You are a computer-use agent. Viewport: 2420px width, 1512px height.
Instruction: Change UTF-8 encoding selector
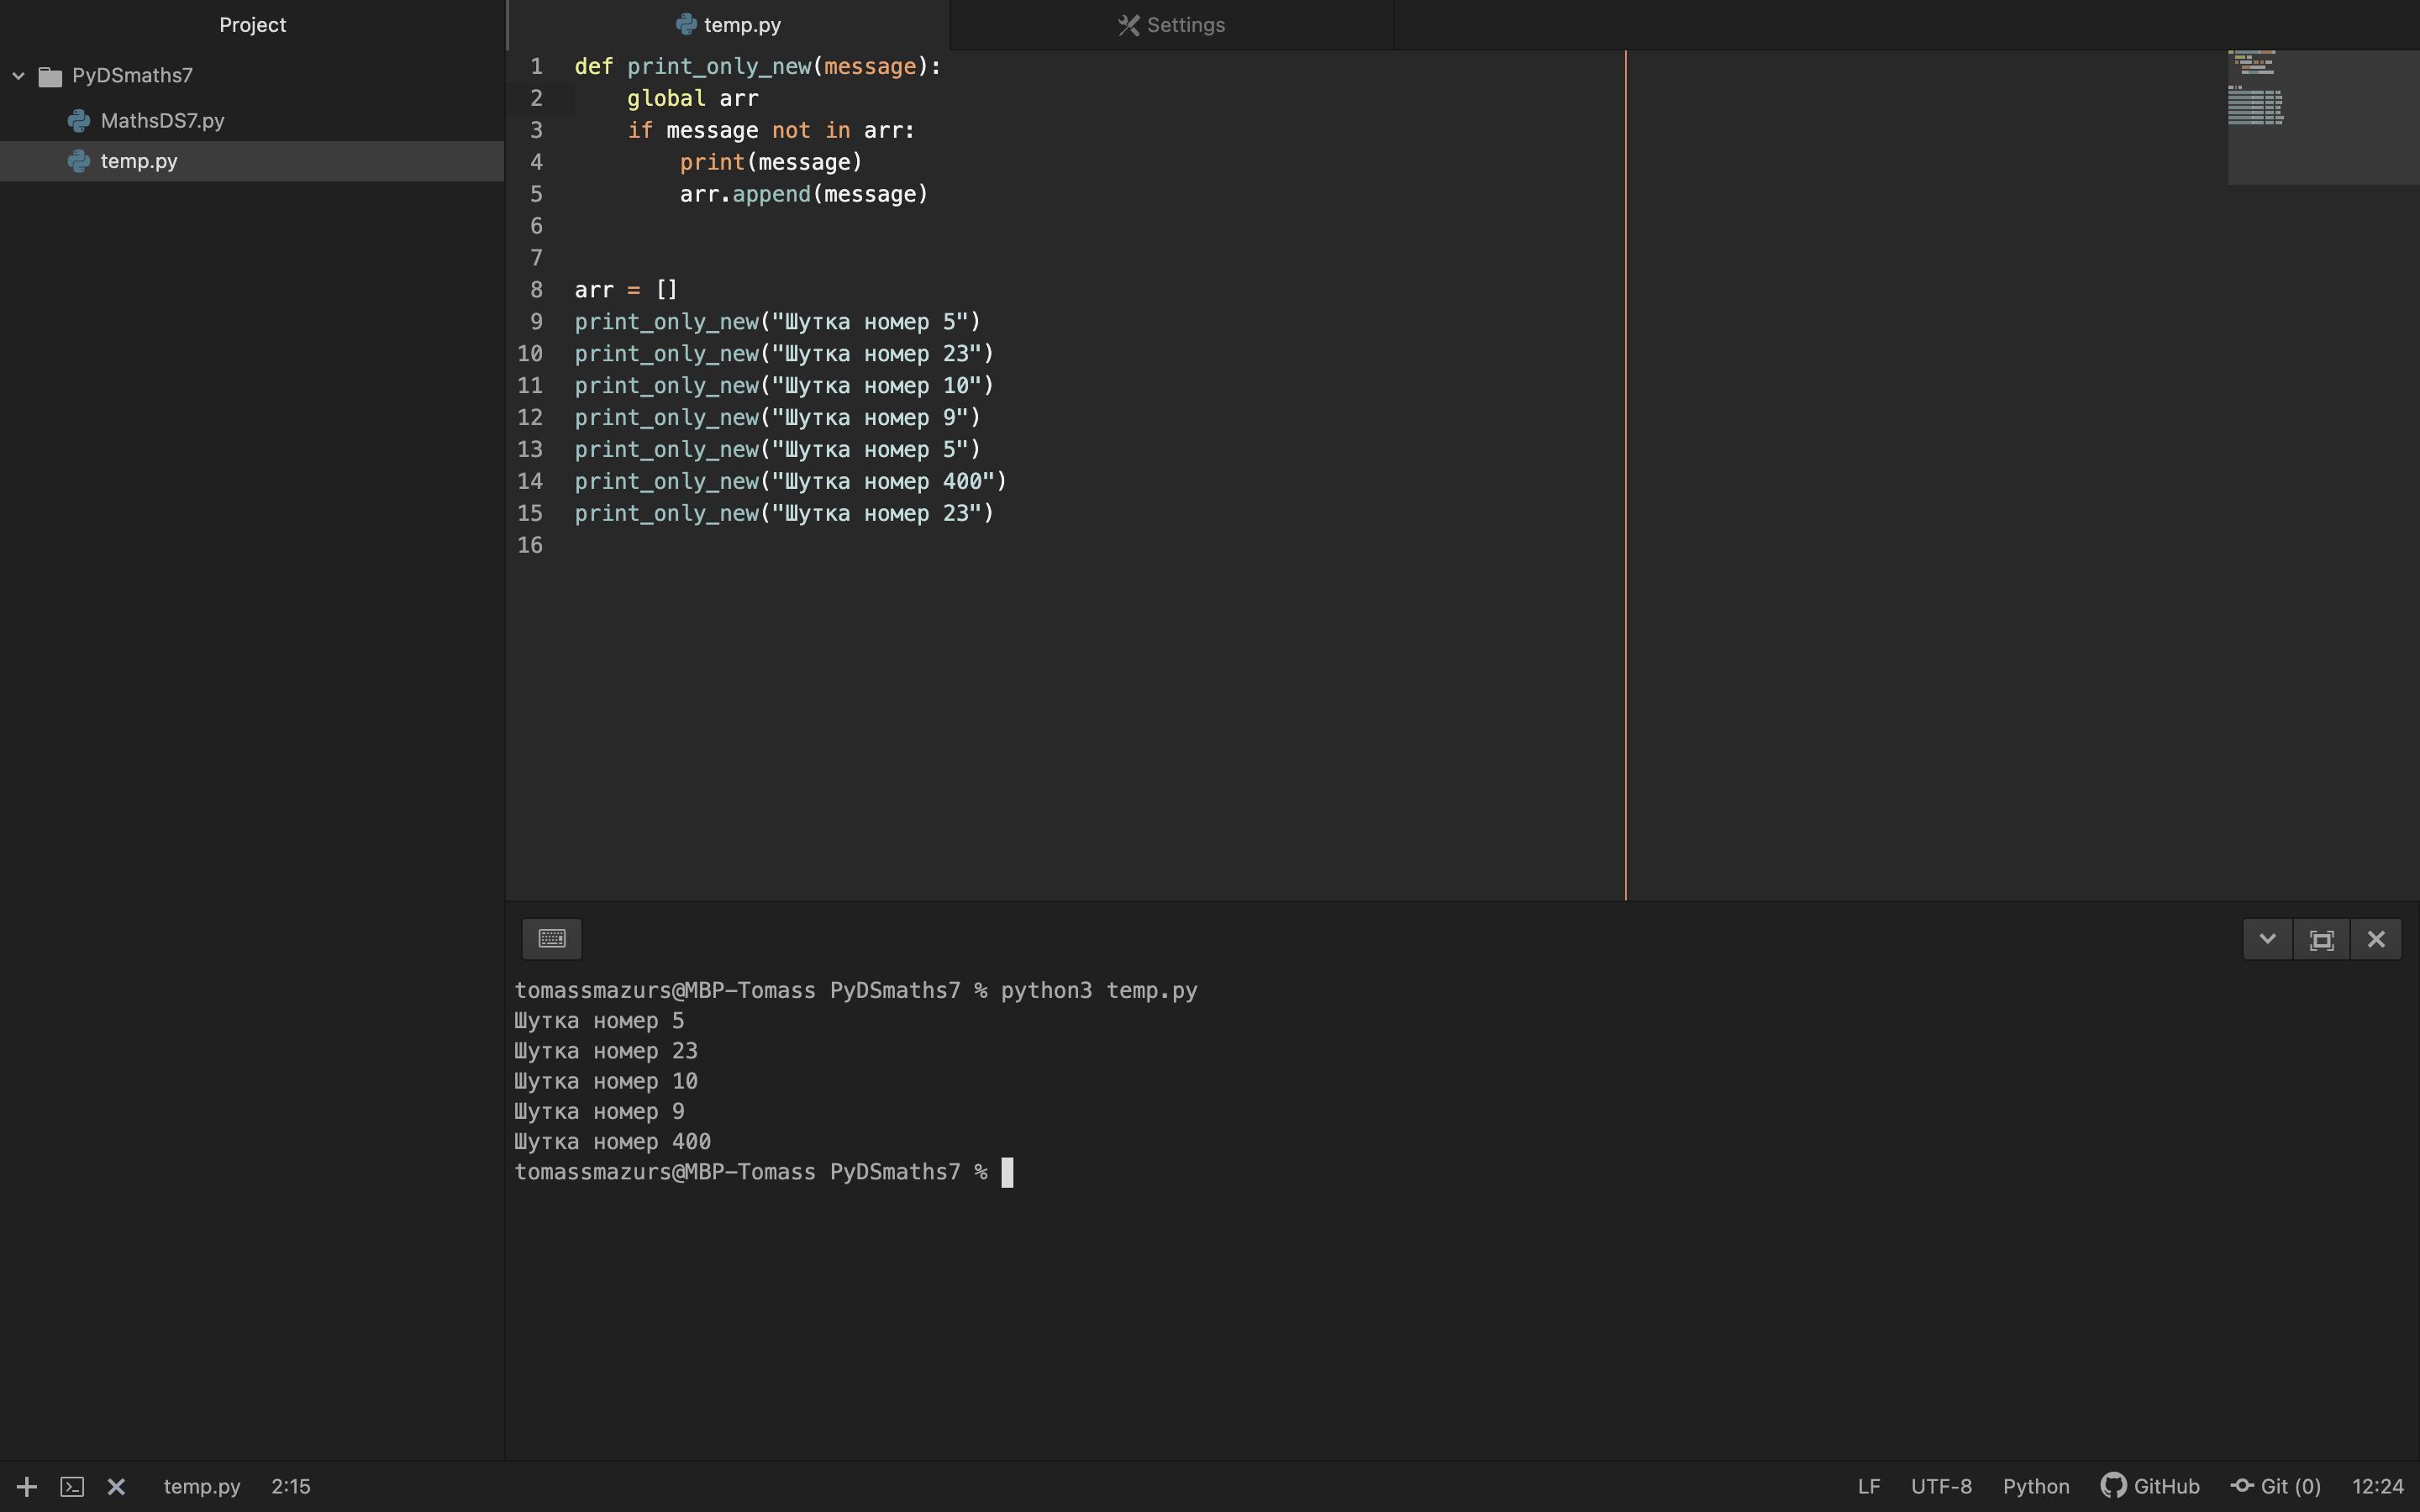click(x=1941, y=1486)
